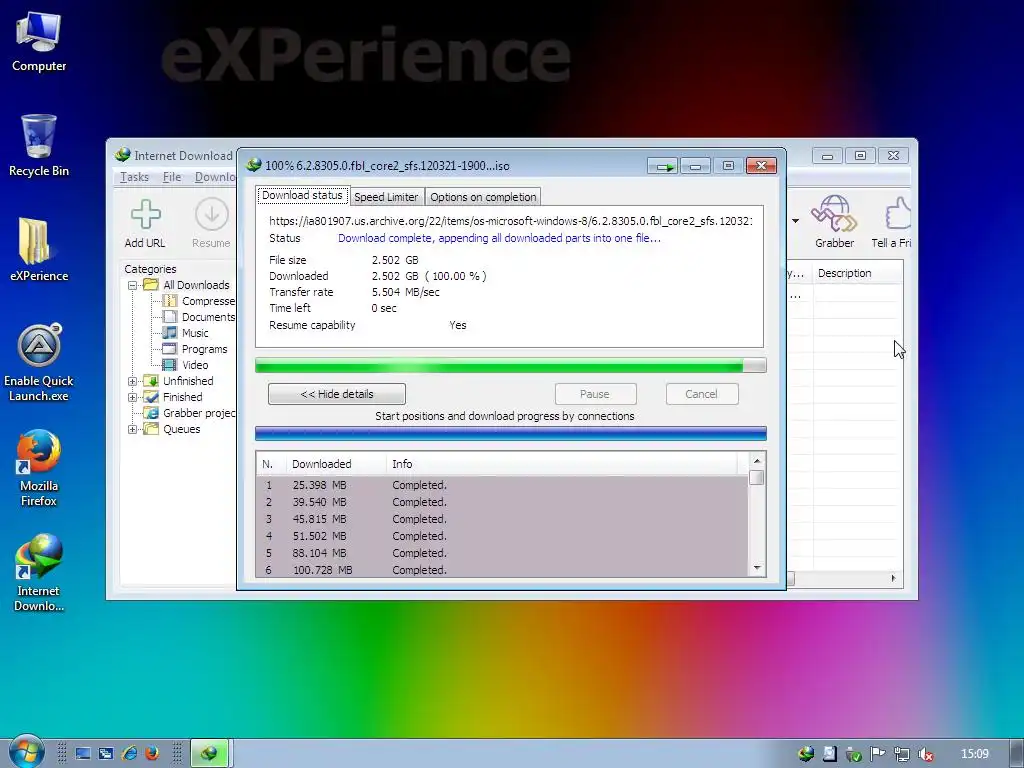This screenshot has width=1024, height=768.
Task: Click the Resume toolbar icon
Action: click(x=211, y=215)
